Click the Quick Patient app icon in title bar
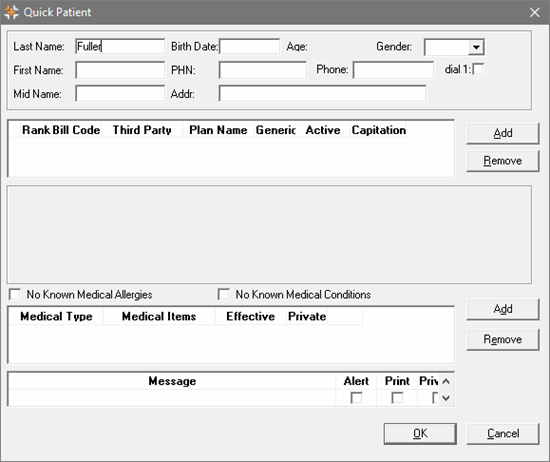The image size is (550, 462). (11, 12)
